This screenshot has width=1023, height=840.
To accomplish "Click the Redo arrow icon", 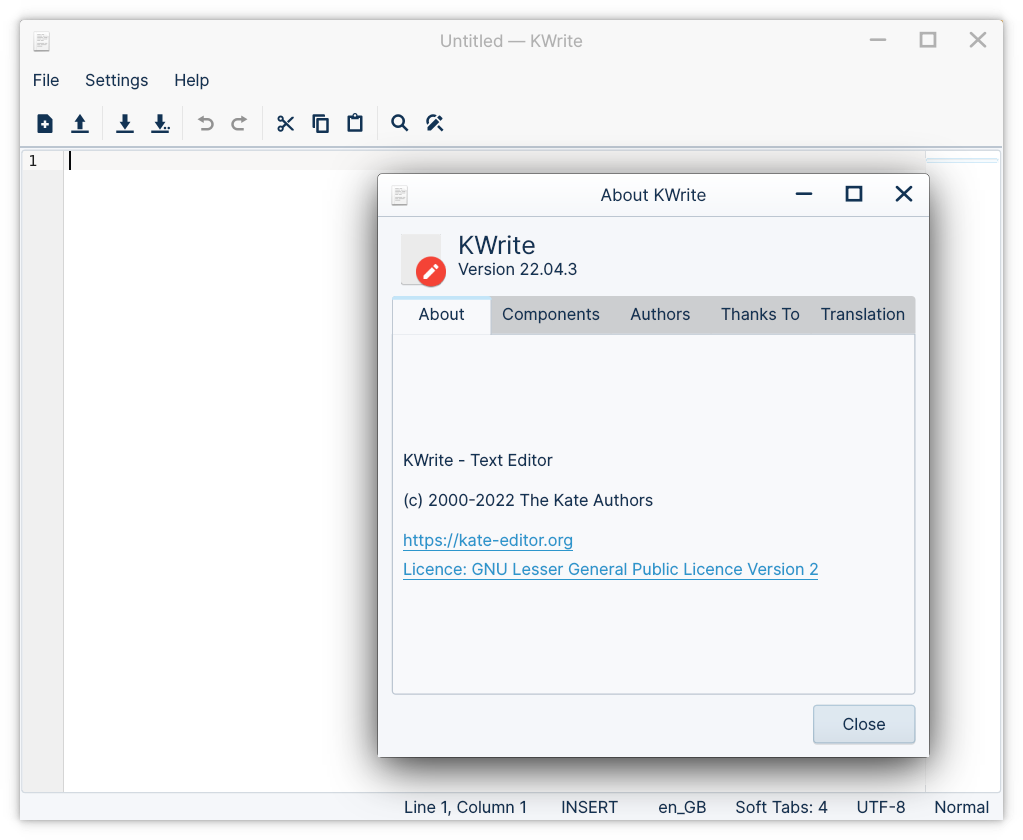I will [x=239, y=123].
